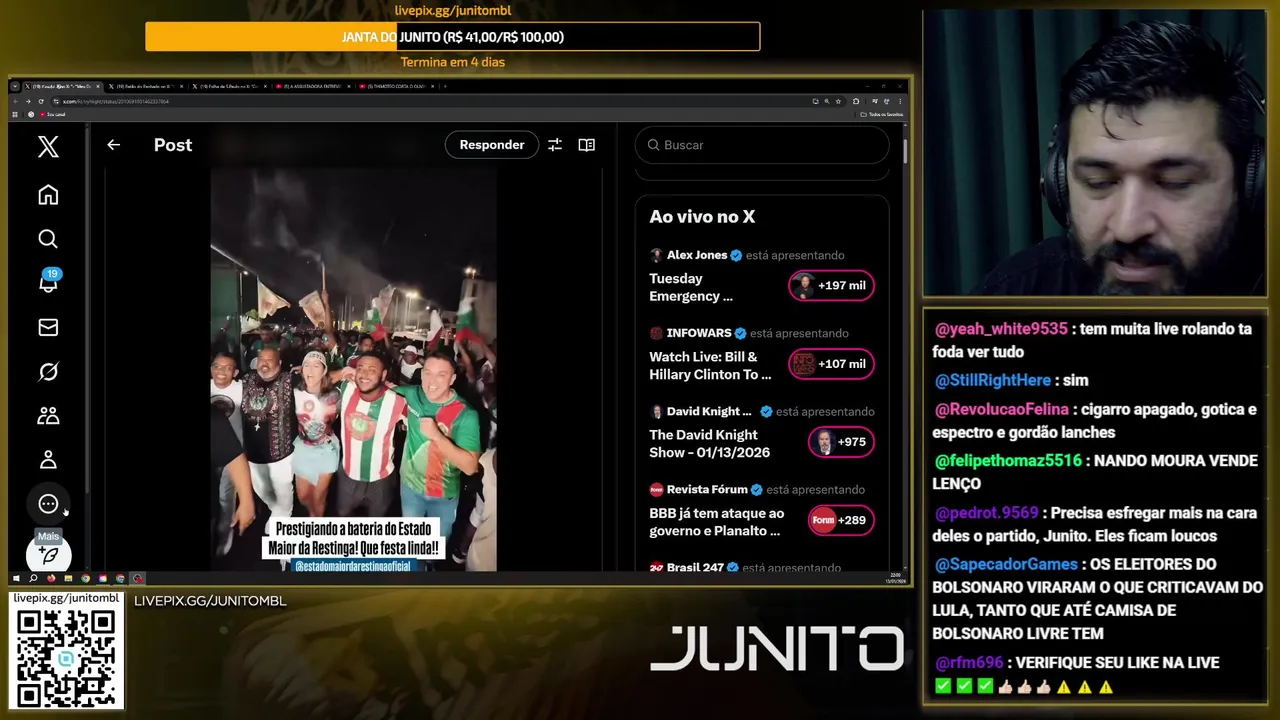Screen dimensions: 1280x720
Task: Click the +107 mil listeners badge
Action: tap(831, 364)
